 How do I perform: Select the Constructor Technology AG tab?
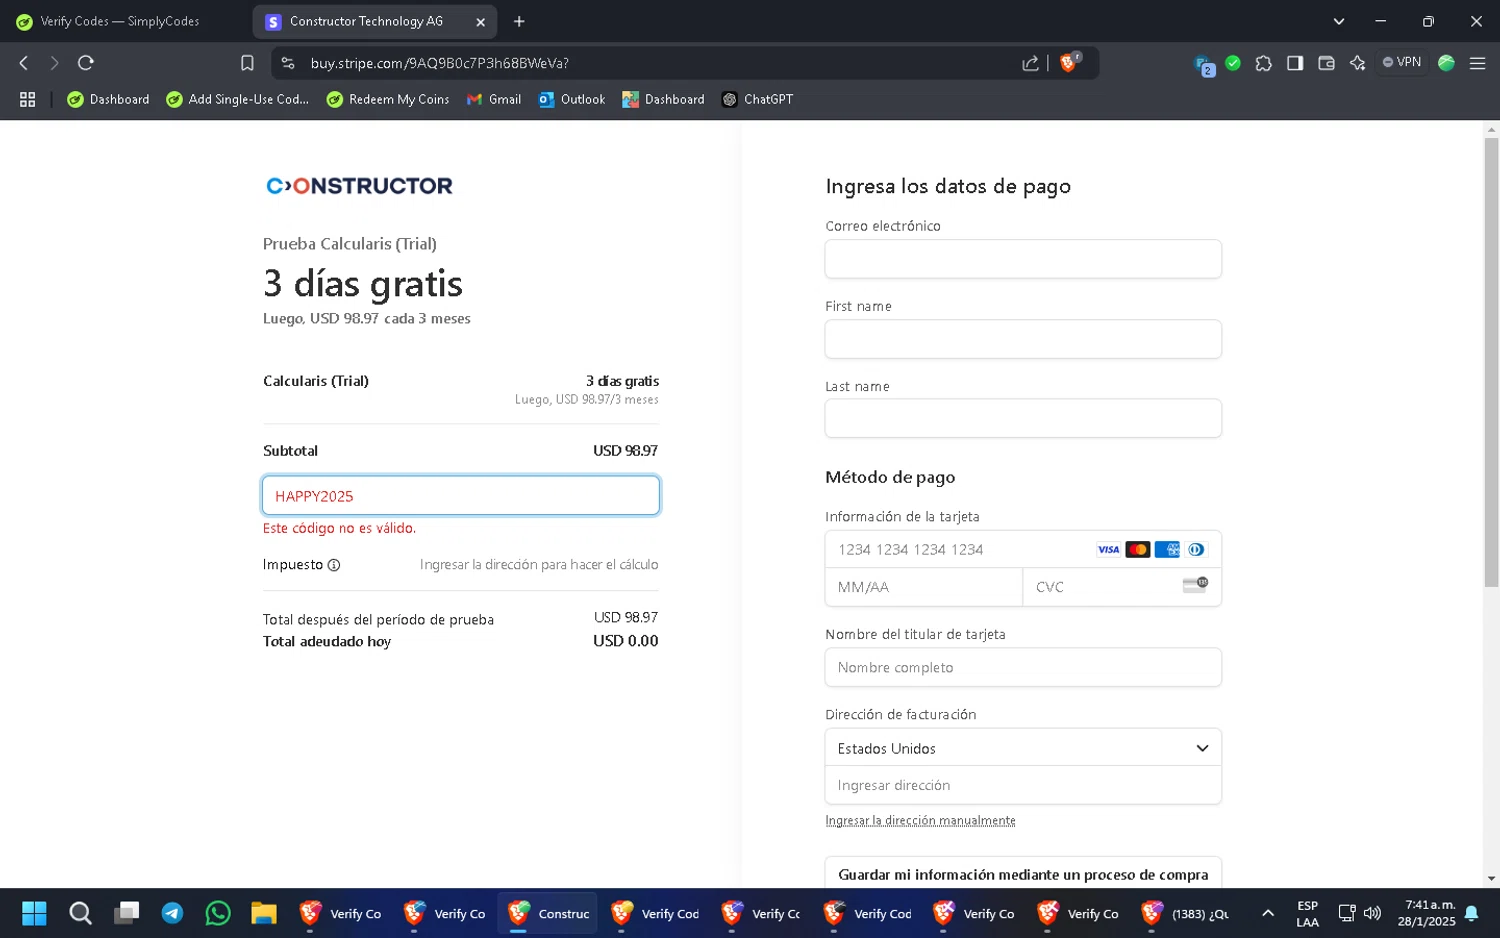point(365,21)
